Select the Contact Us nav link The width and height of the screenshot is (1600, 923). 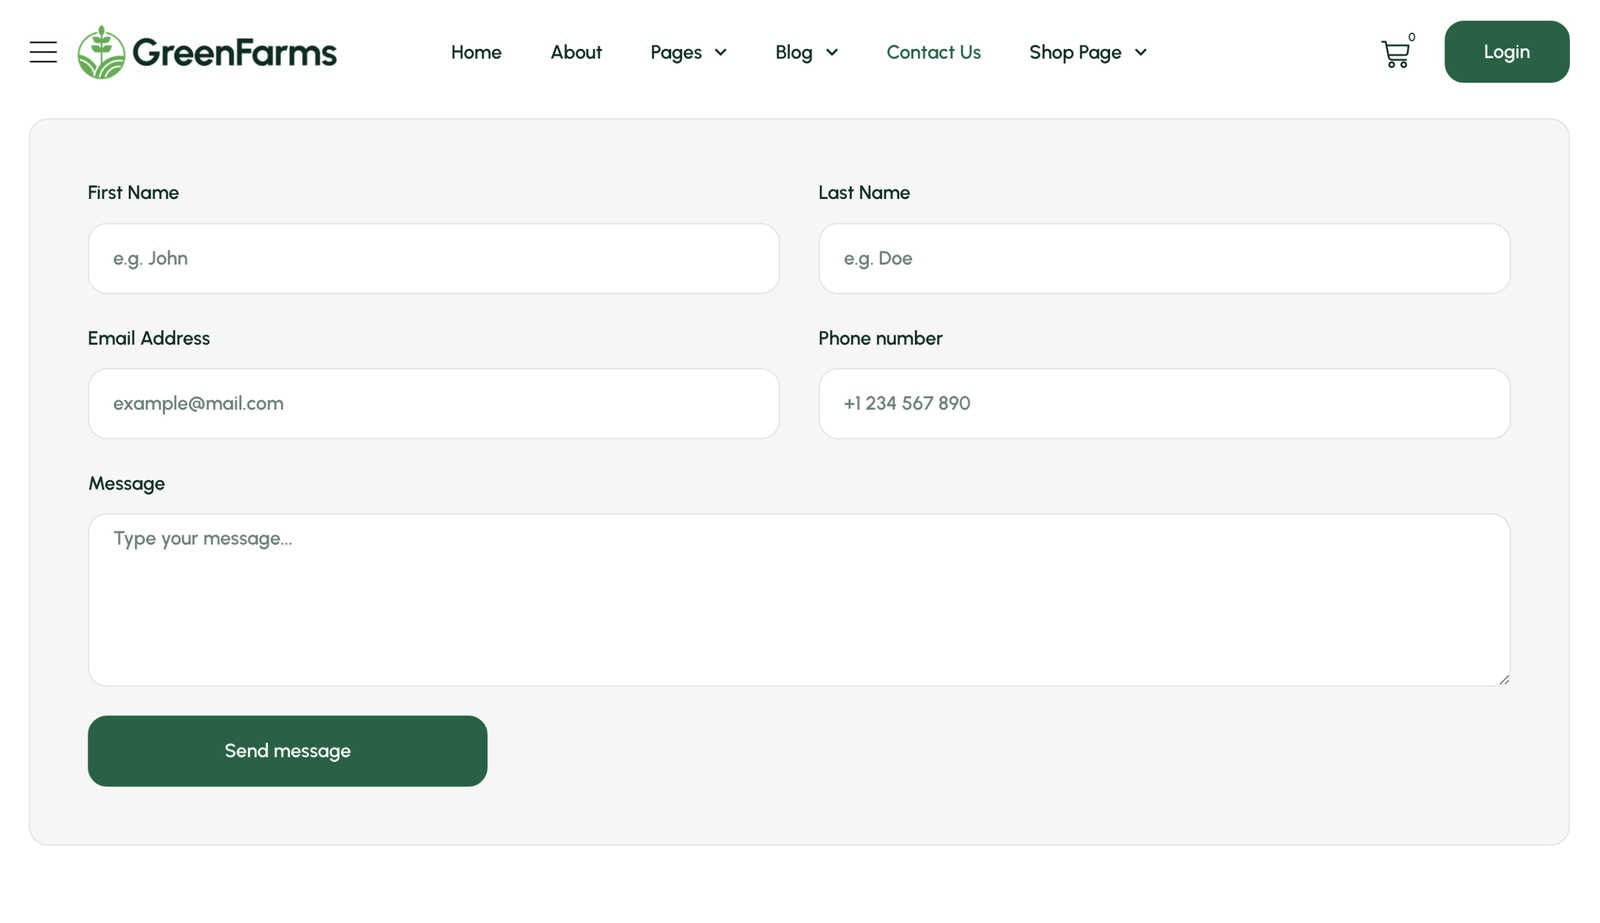coord(933,52)
